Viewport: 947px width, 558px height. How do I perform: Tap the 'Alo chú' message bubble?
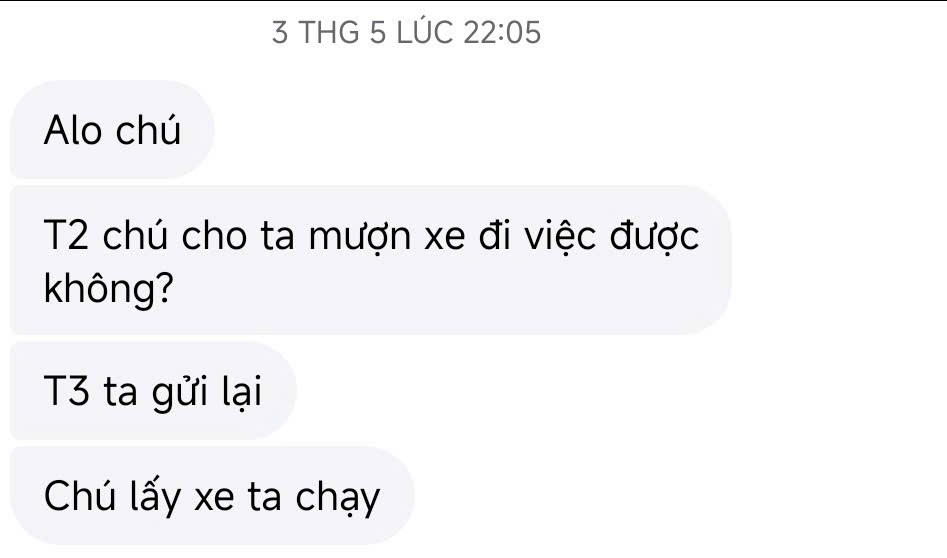click(x=112, y=129)
